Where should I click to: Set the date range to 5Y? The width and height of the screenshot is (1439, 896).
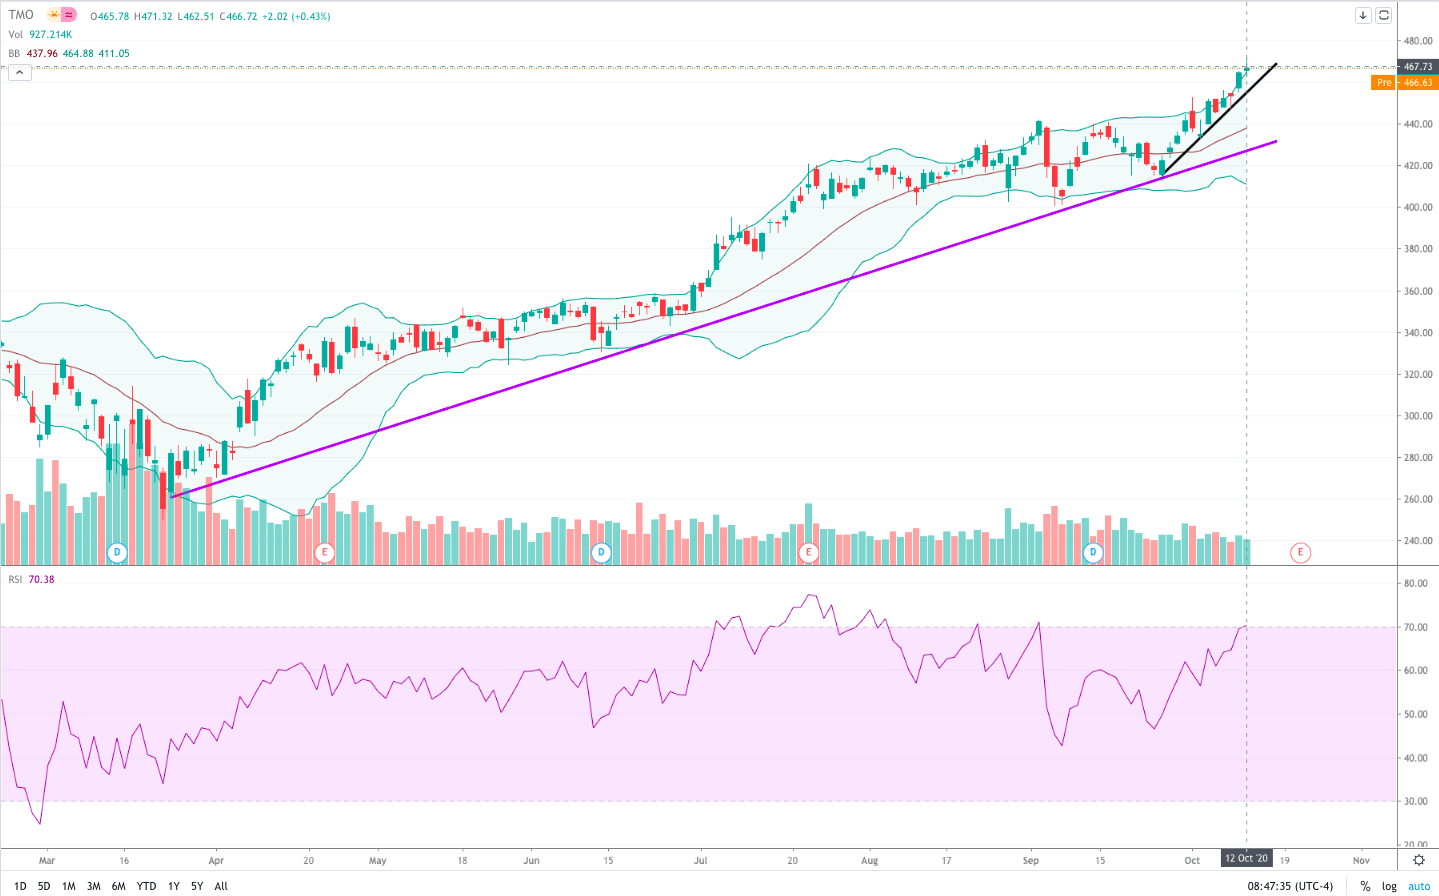[x=197, y=886]
